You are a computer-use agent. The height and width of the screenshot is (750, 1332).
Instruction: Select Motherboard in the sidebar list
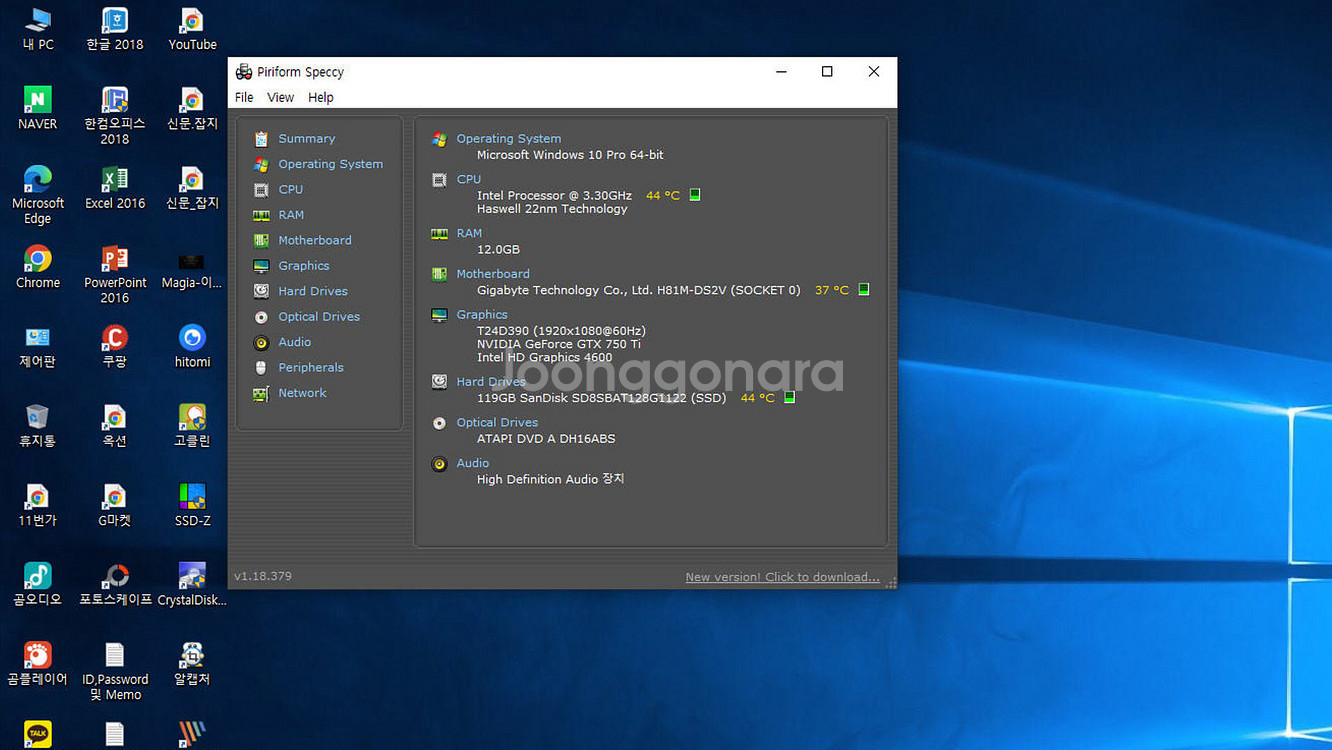[315, 241]
